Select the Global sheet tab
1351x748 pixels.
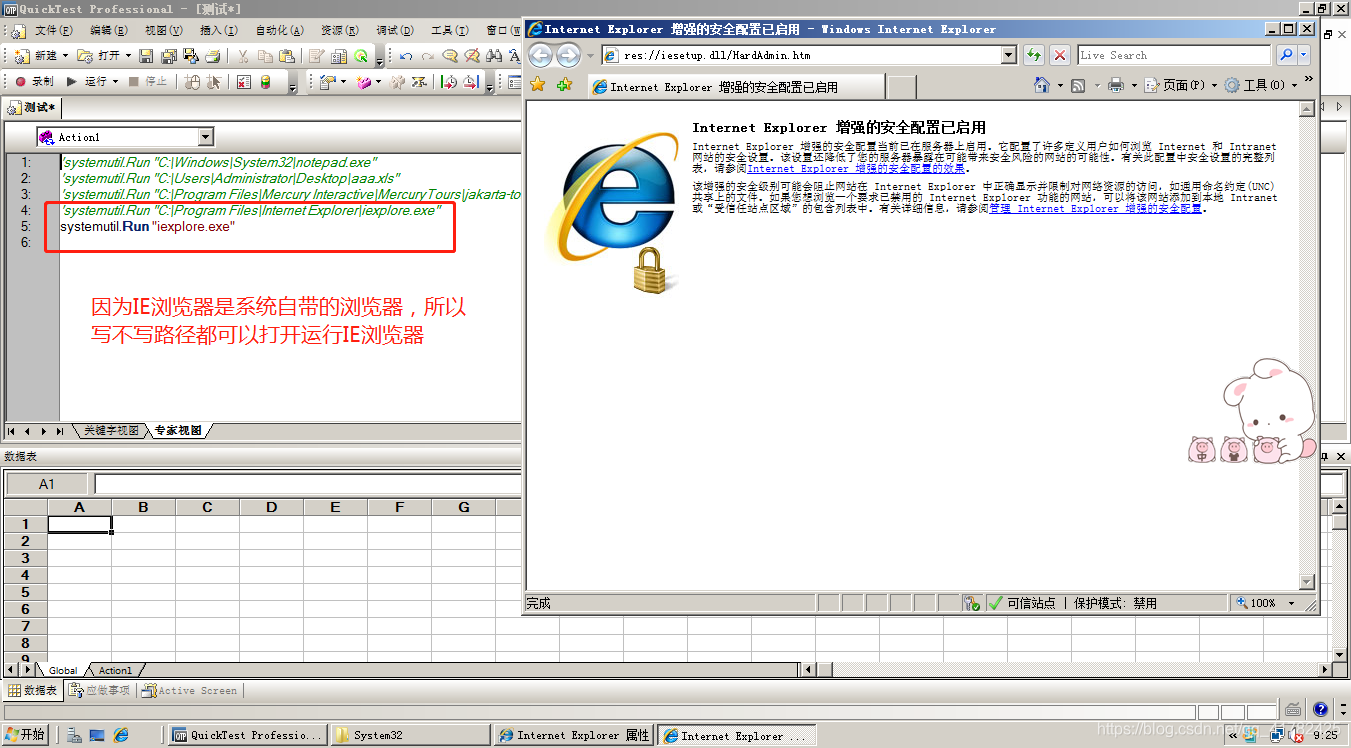(x=63, y=670)
